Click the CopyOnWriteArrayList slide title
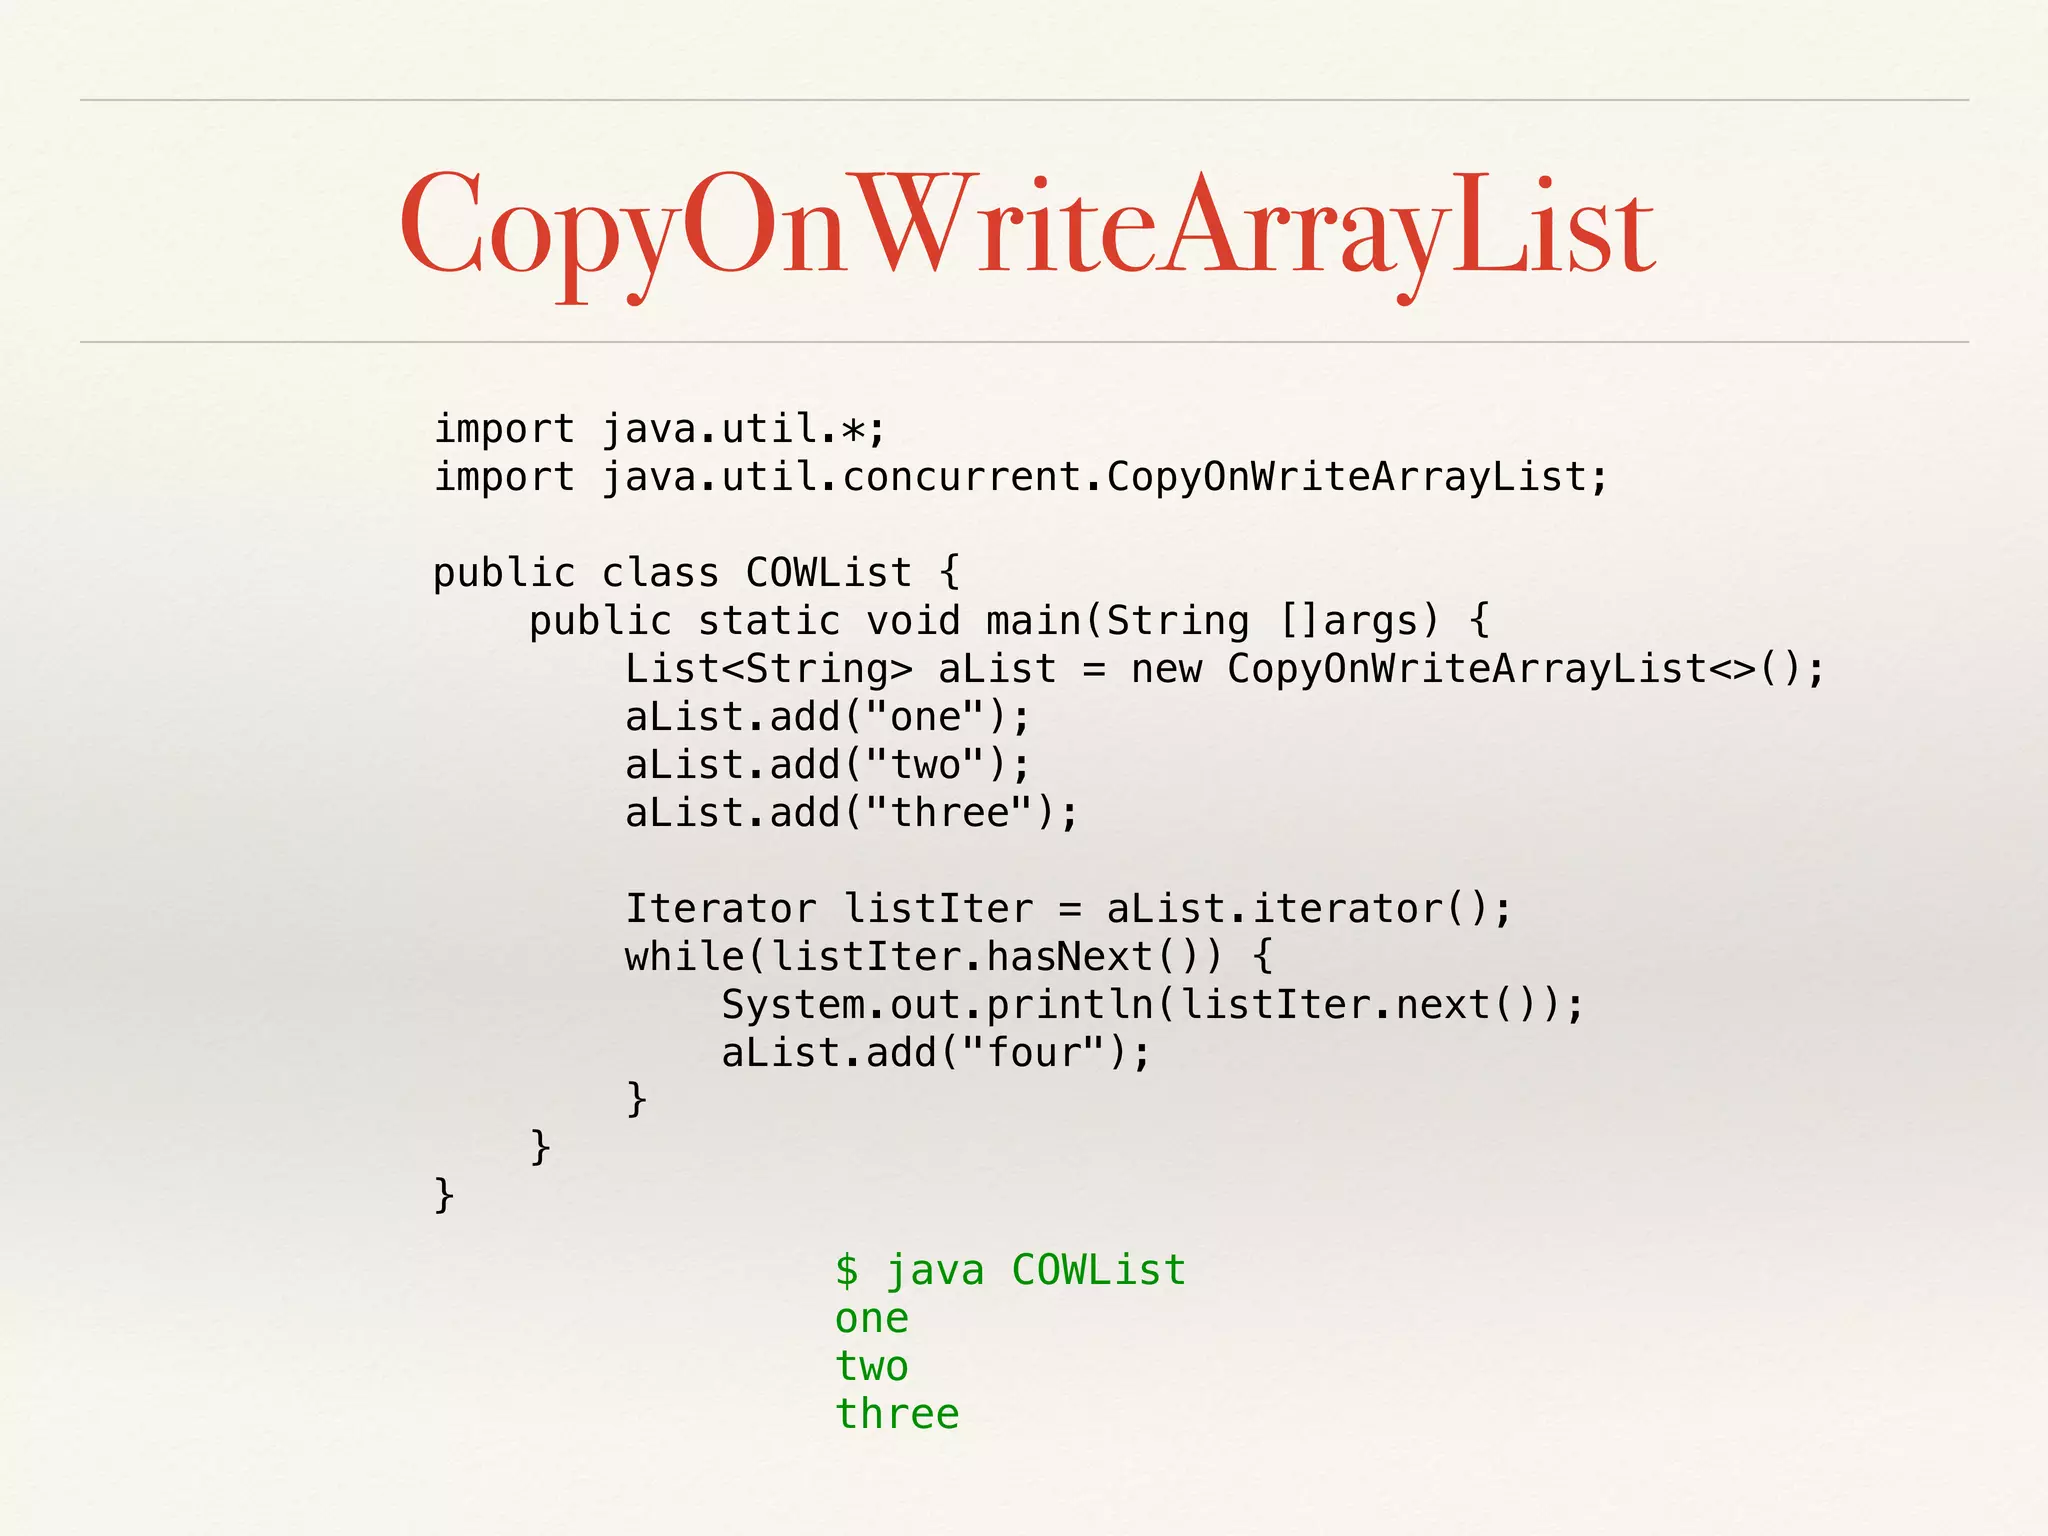The height and width of the screenshot is (1536, 2048). point(1026,225)
